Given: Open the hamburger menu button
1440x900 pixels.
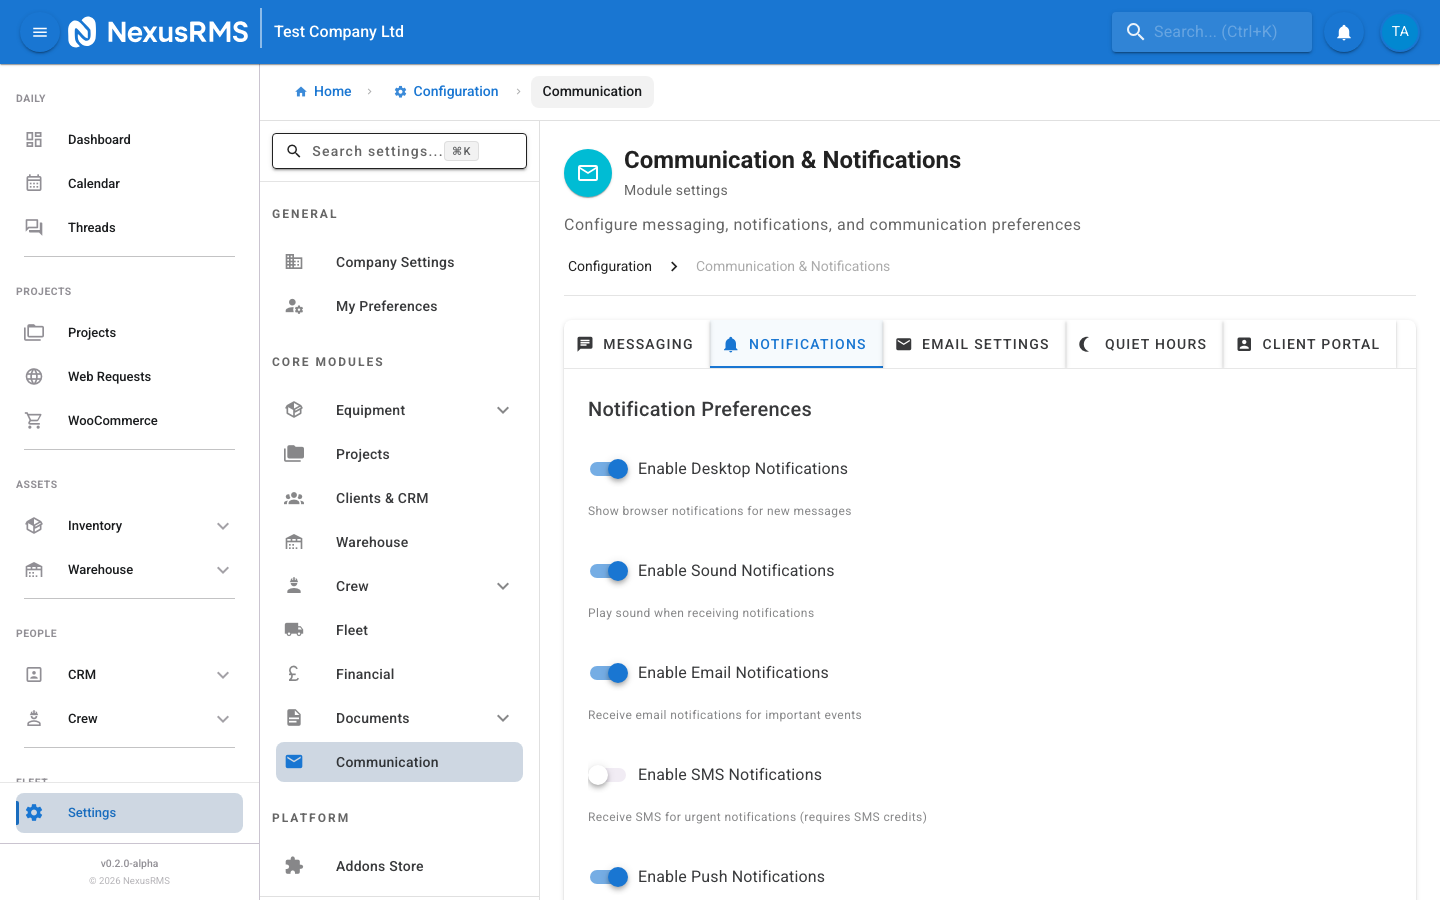Looking at the screenshot, I should (40, 32).
